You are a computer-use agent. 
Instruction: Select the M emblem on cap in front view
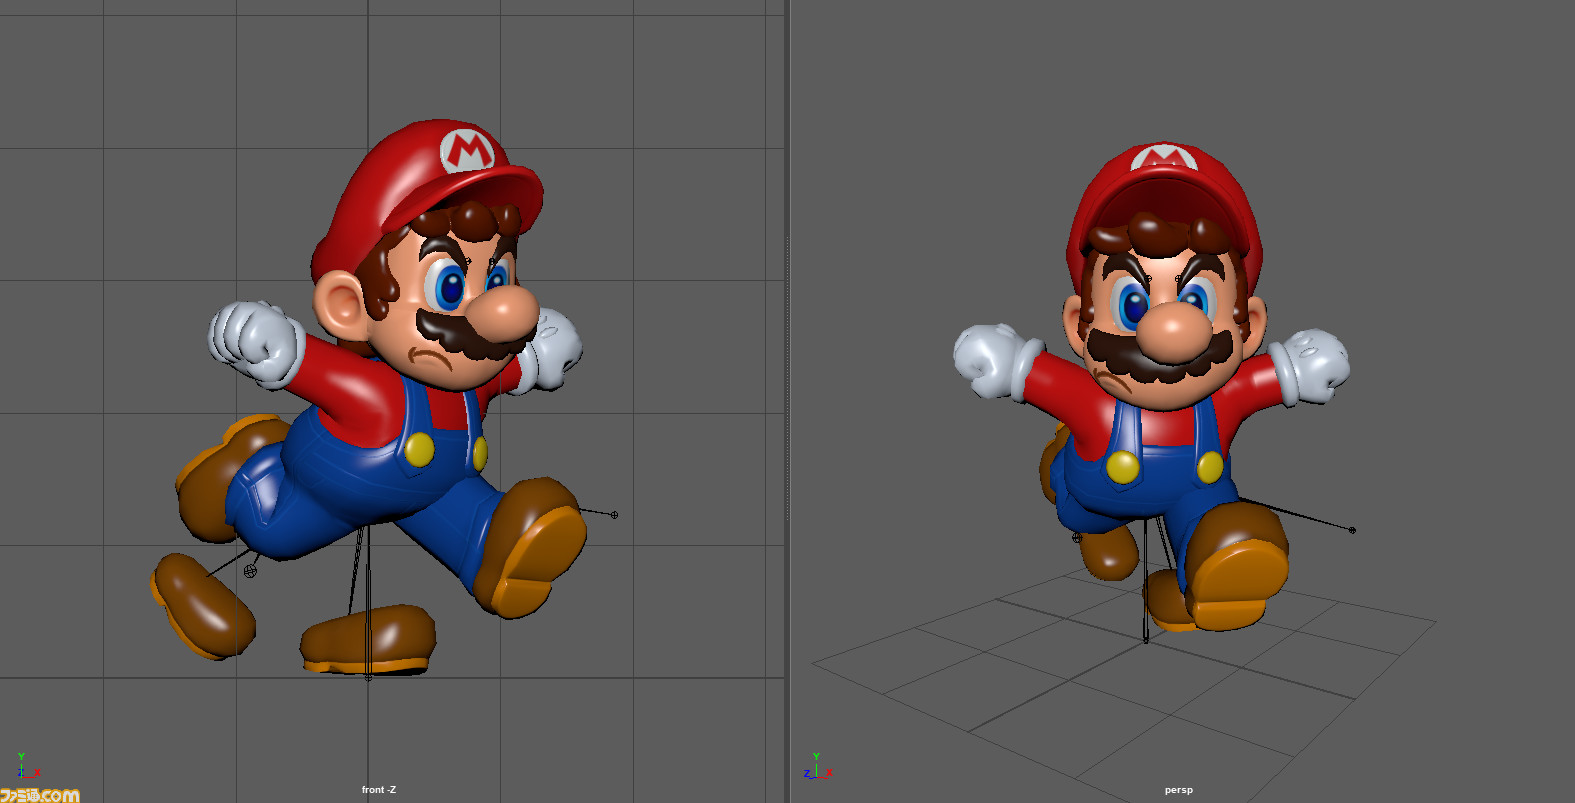click(x=468, y=150)
